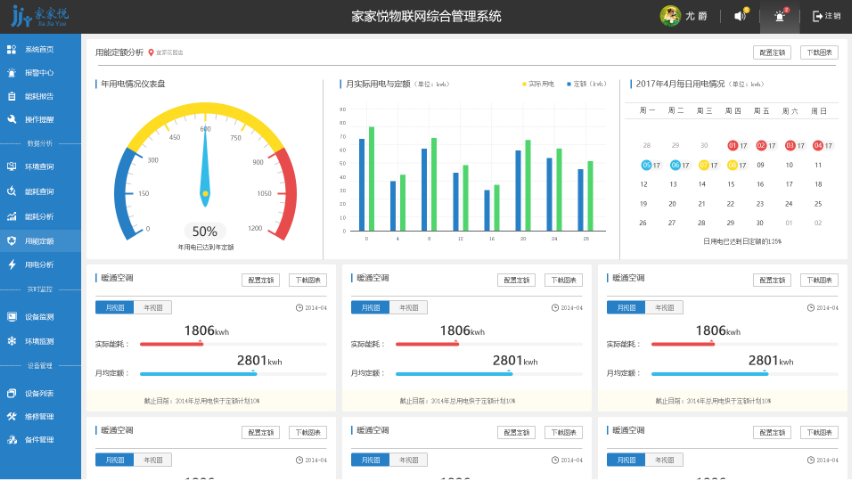852x480 pixels.
Task: Click the top 配置定额 button
Action: click(772, 52)
